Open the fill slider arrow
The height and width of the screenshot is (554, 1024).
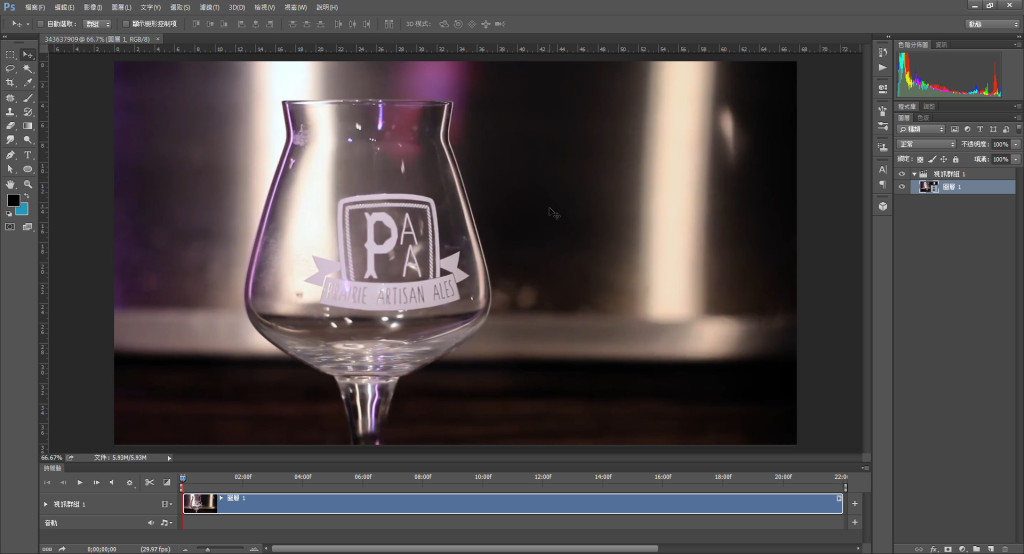[1016, 159]
